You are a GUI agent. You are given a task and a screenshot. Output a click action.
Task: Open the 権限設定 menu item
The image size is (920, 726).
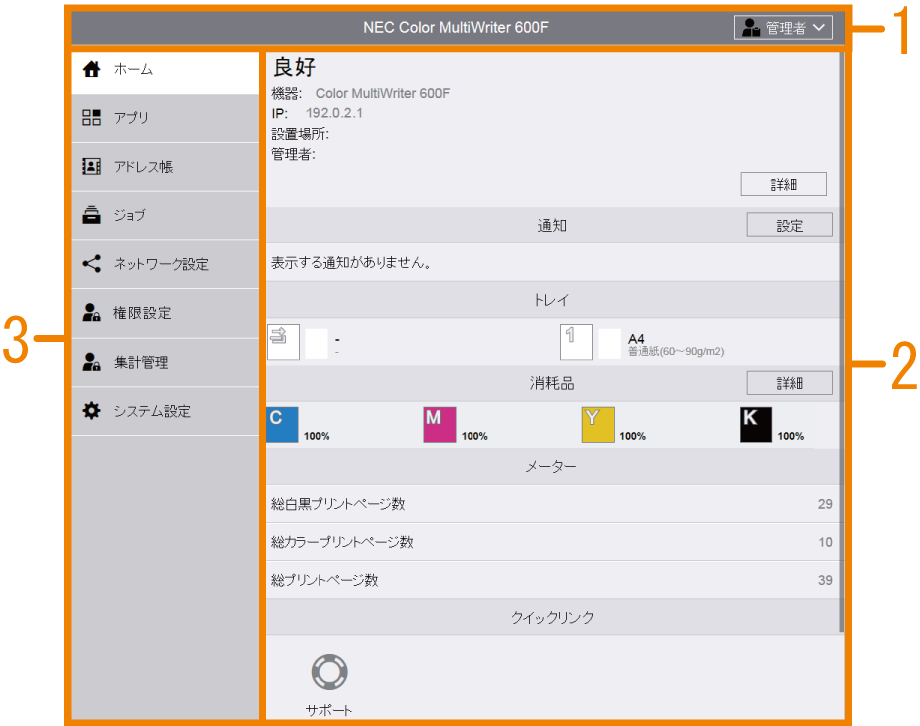pyautogui.click(x=142, y=313)
